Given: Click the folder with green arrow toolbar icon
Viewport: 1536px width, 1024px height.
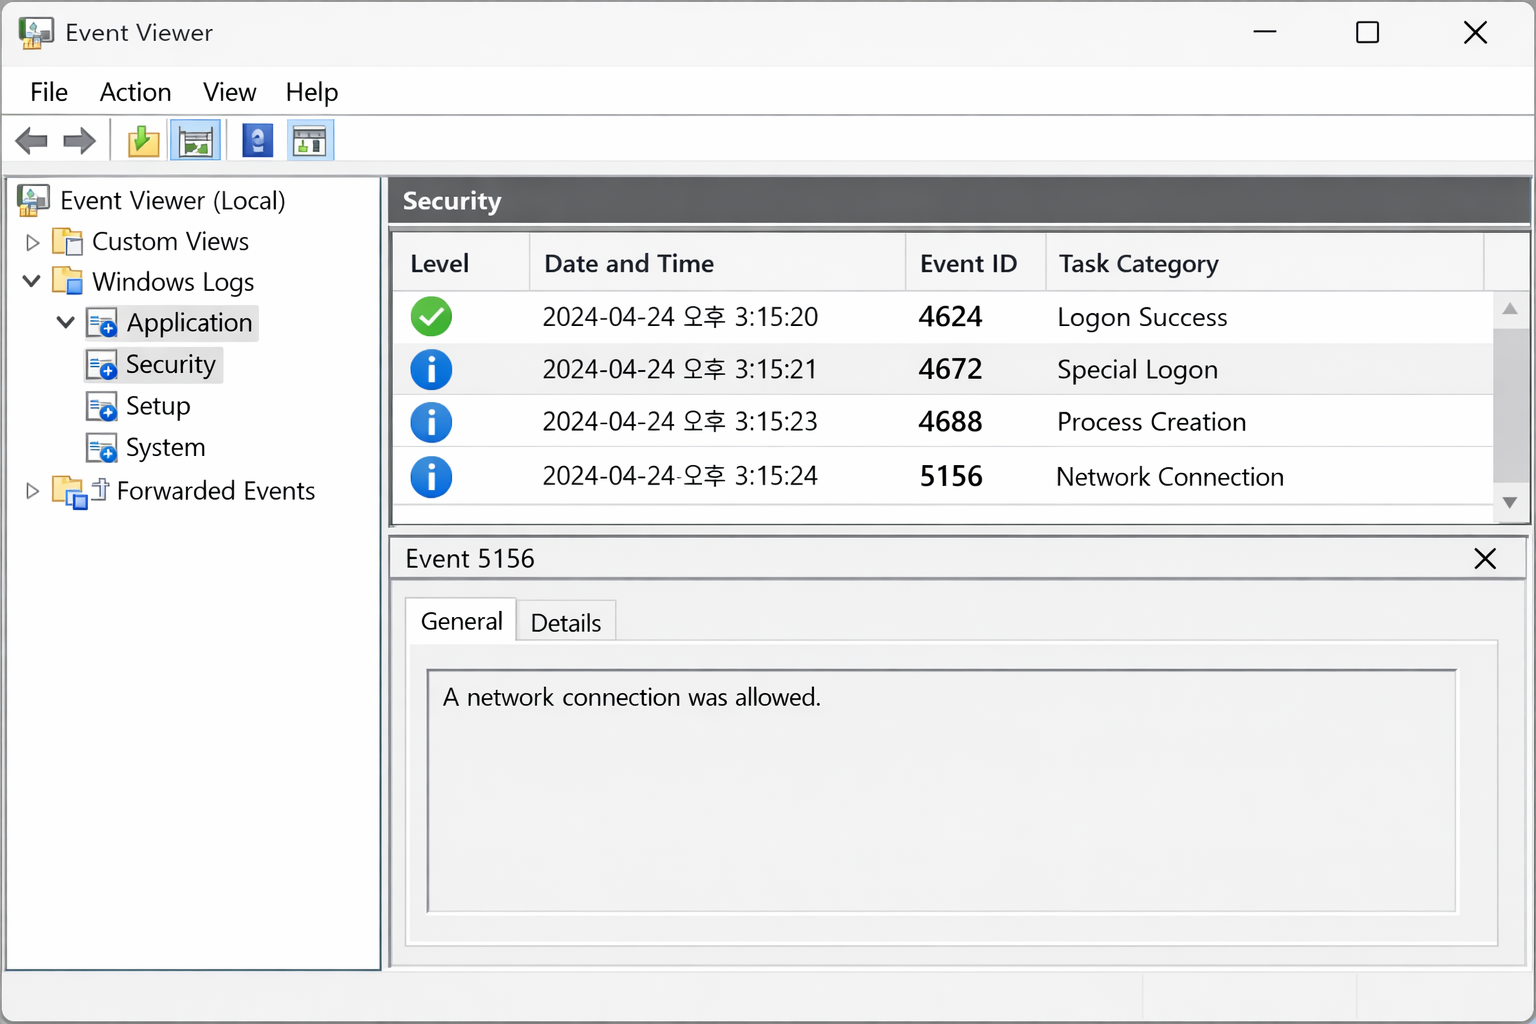Looking at the screenshot, I should click(143, 141).
